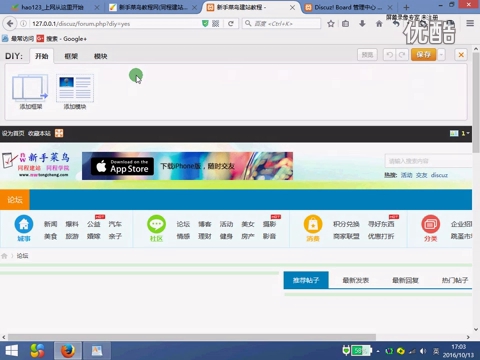Click the orange 论坛 nav item
480x360 pixels.
pos(15,200)
